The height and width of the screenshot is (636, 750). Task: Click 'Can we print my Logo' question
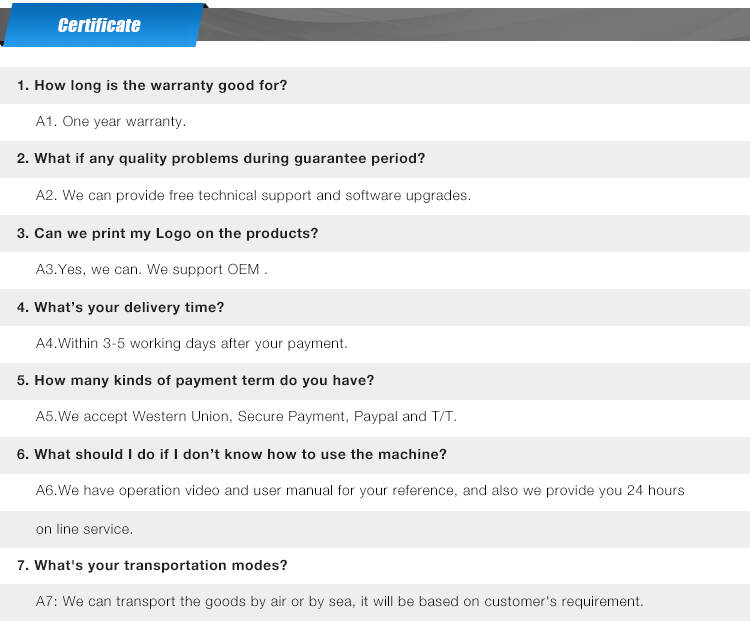[167, 233]
